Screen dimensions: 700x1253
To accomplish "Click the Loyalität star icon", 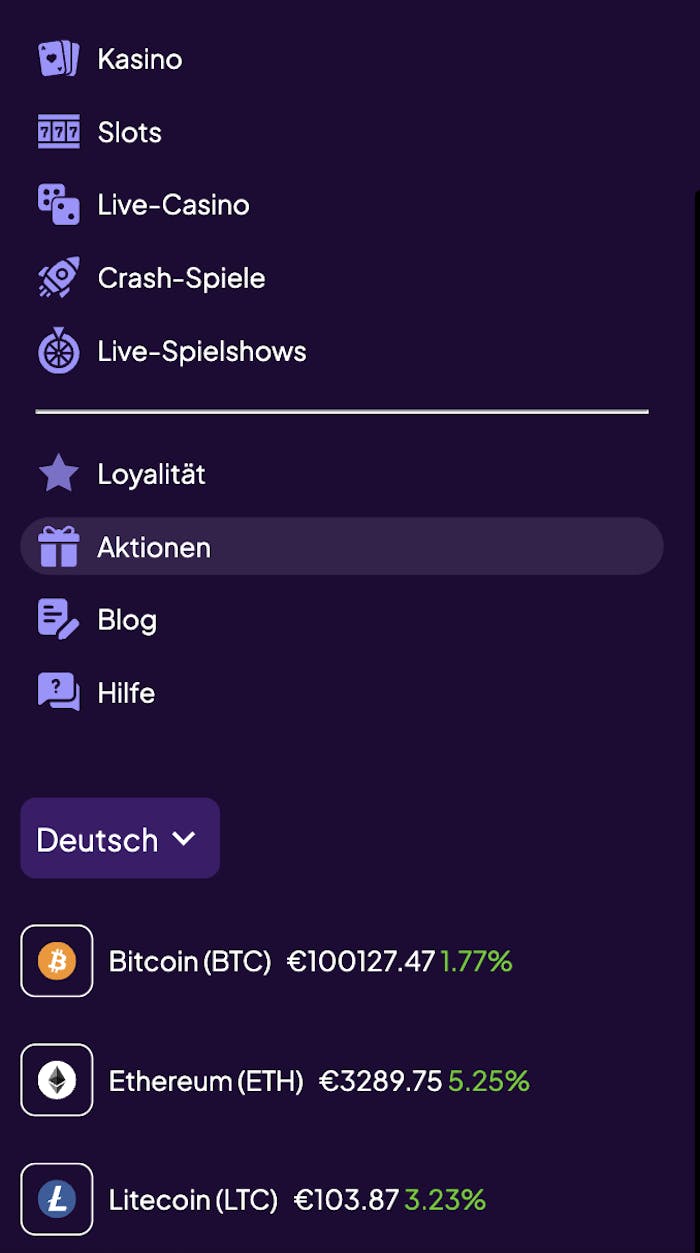I will click(58, 473).
